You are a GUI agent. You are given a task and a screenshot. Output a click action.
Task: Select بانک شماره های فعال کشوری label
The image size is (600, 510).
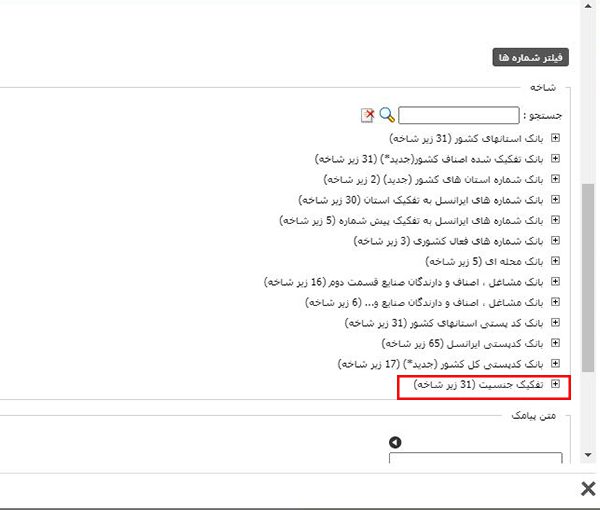pos(448,241)
